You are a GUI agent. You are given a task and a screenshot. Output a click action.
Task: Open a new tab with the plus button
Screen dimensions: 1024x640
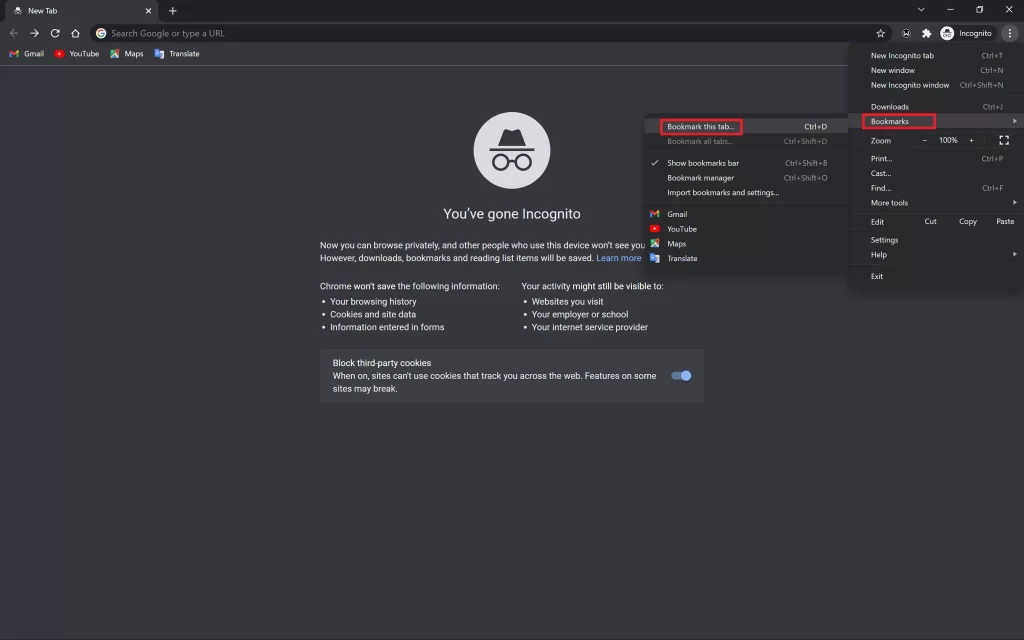pyautogui.click(x=172, y=10)
